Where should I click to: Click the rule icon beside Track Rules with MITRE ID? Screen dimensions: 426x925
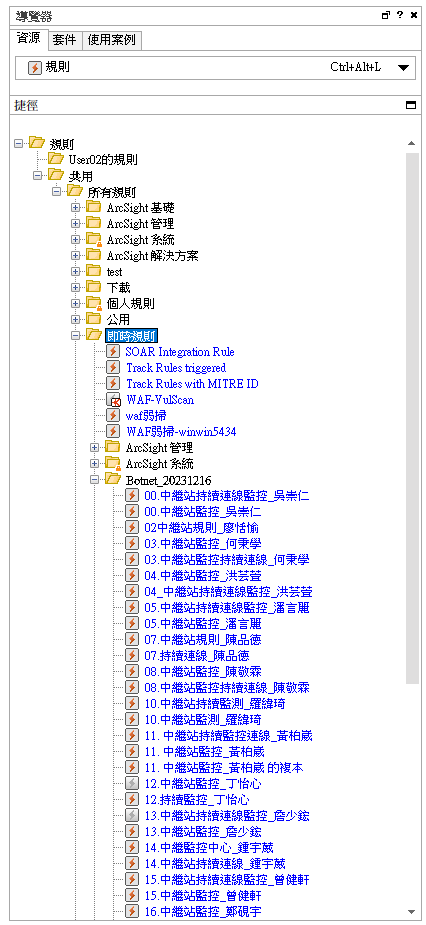pos(113,383)
